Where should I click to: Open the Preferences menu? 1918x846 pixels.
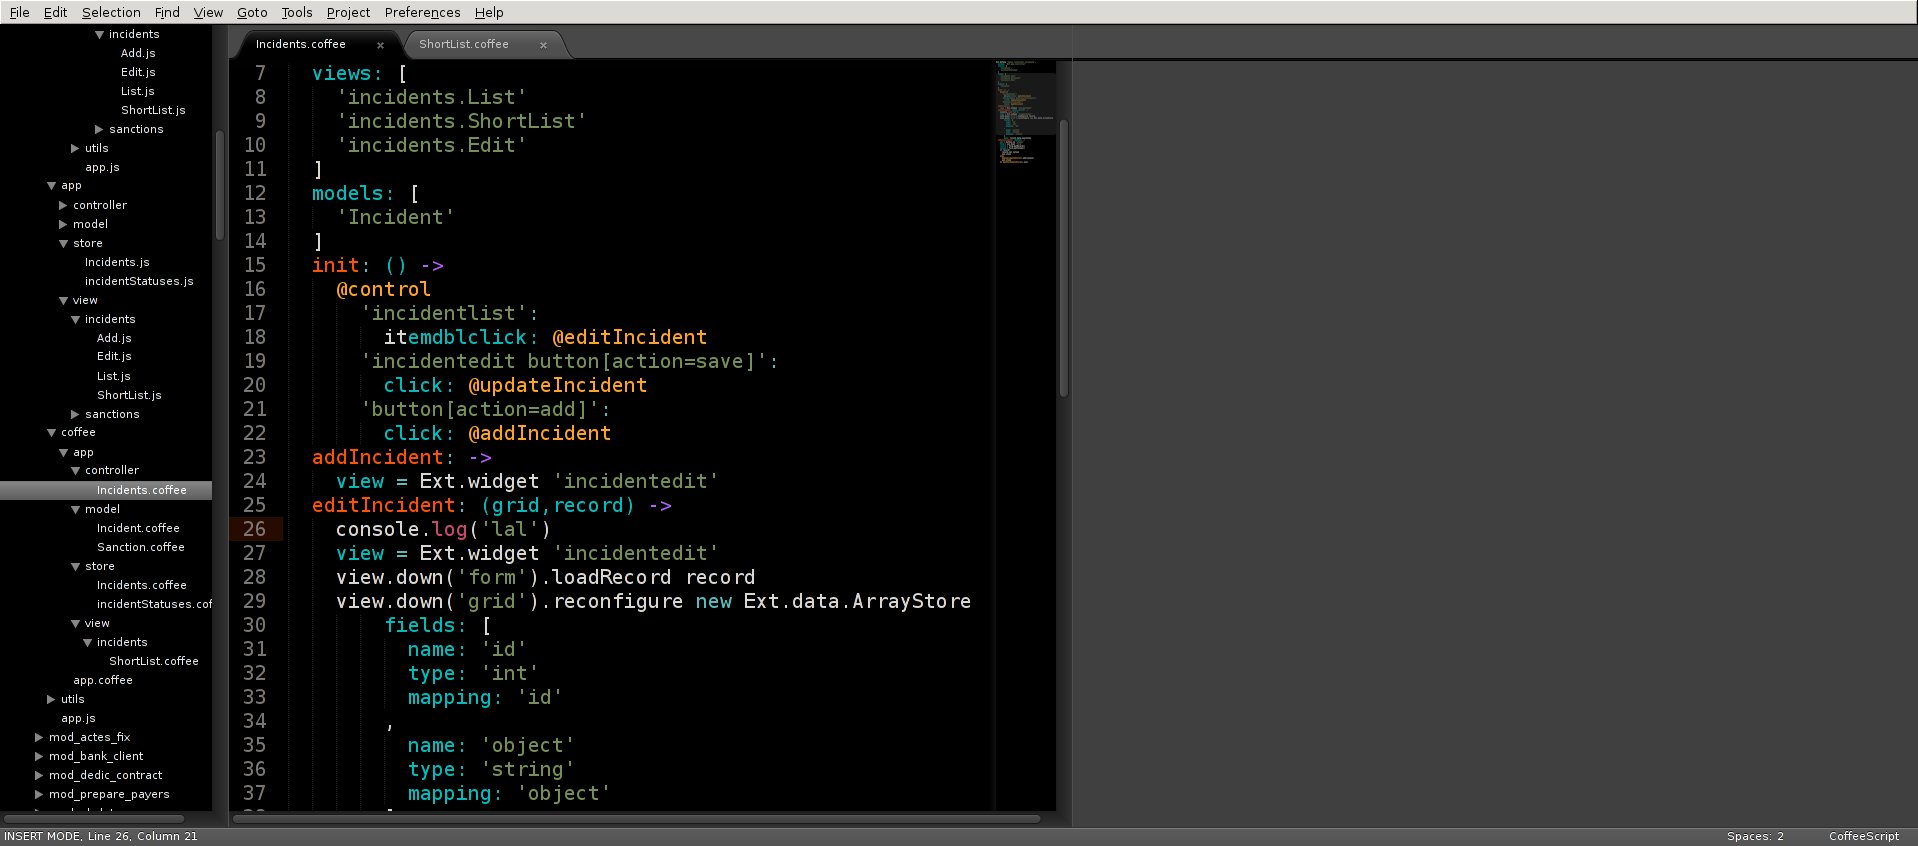[x=422, y=12]
